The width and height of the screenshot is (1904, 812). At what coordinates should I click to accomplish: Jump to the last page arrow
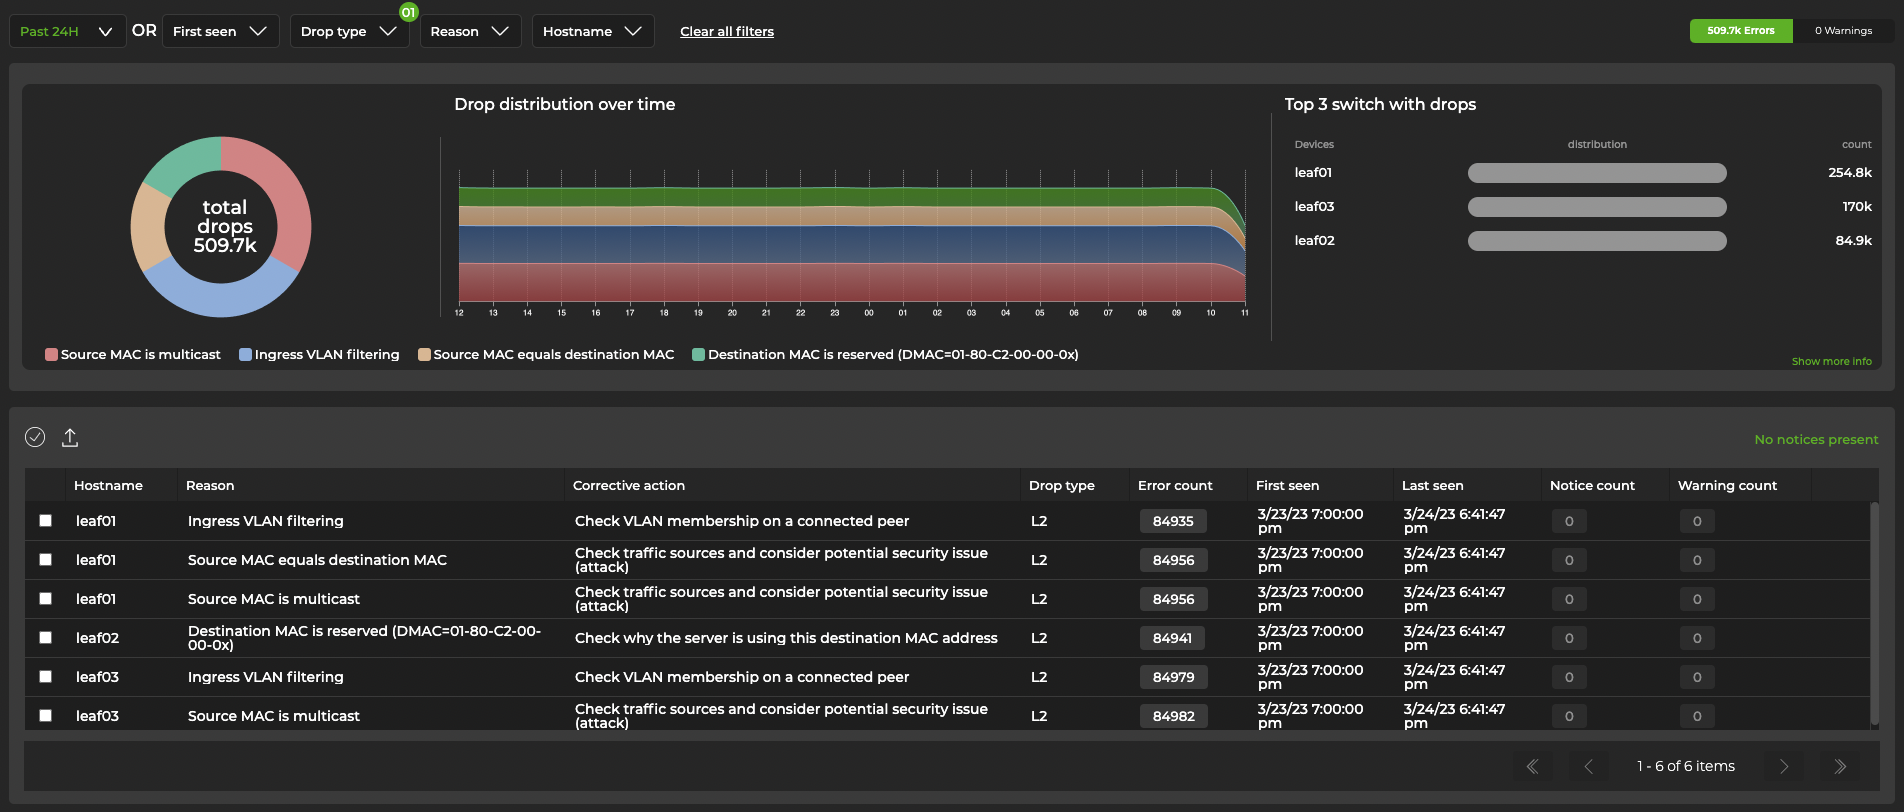coord(1840,767)
